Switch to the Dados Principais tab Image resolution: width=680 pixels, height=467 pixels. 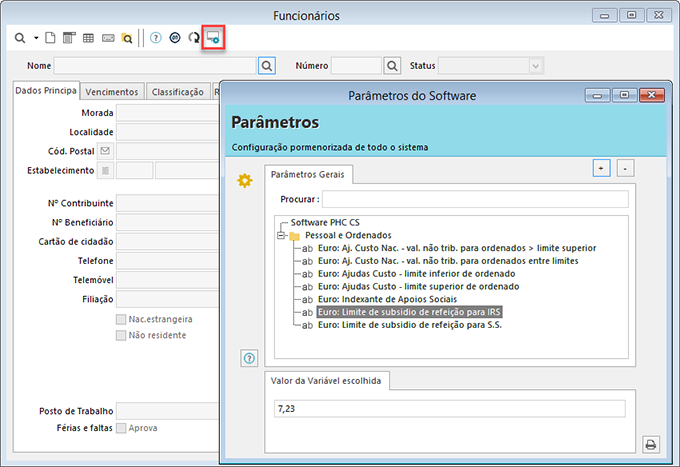pos(46,91)
